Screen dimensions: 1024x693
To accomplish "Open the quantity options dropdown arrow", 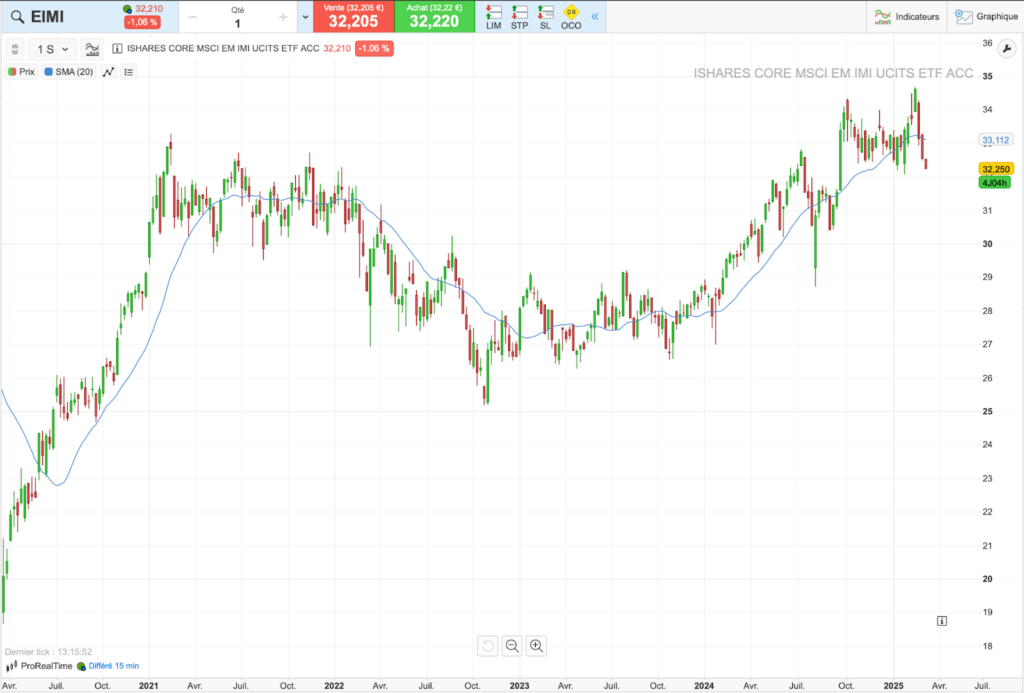I will click(305, 17).
